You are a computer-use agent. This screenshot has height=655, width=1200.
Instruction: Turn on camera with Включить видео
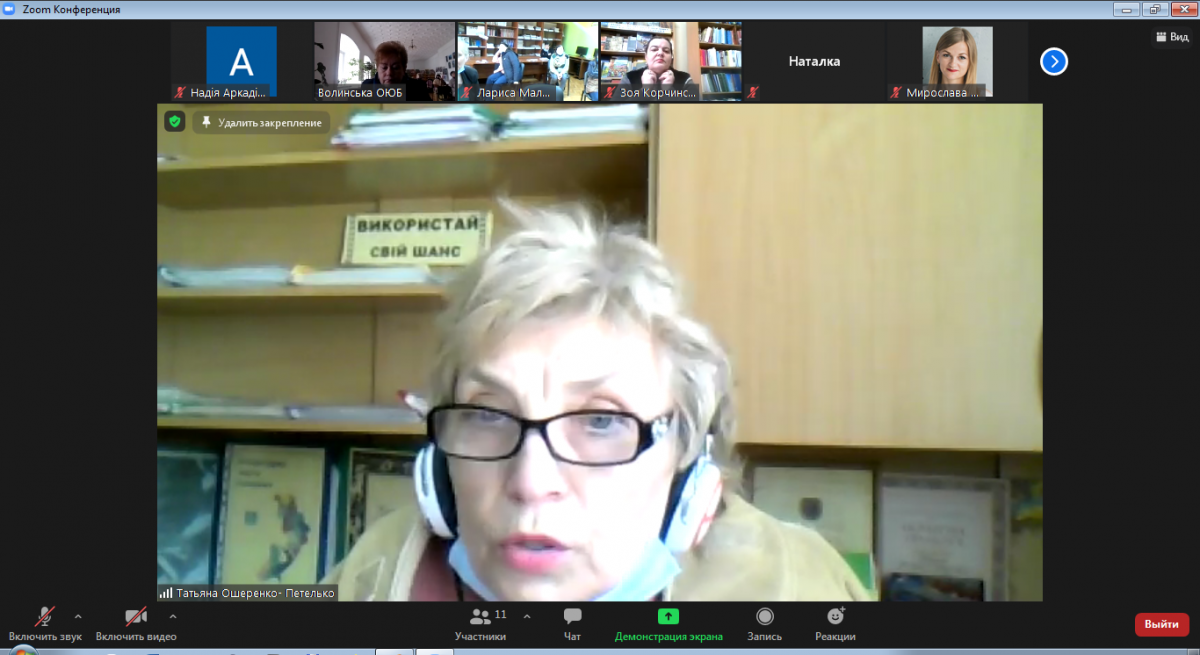(x=136, y=623)
